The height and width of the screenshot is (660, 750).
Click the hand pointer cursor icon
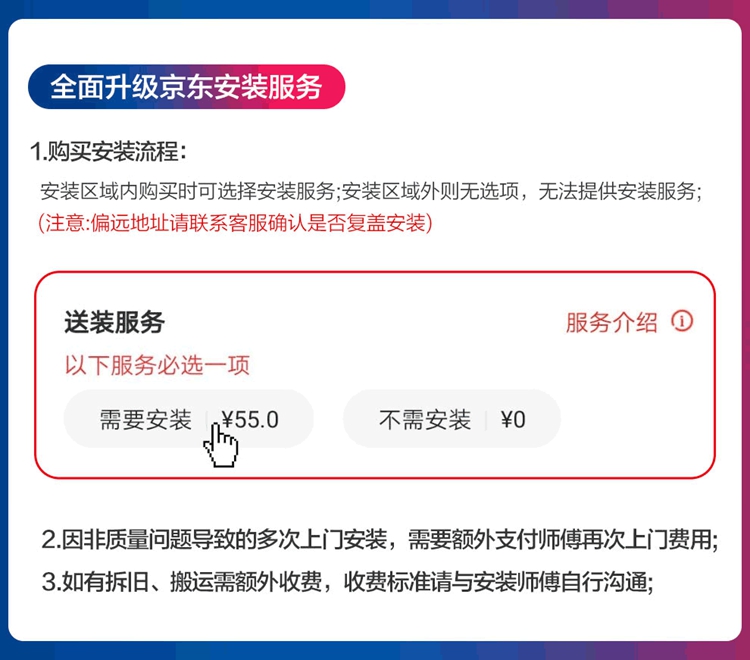[x=220, y=448]
